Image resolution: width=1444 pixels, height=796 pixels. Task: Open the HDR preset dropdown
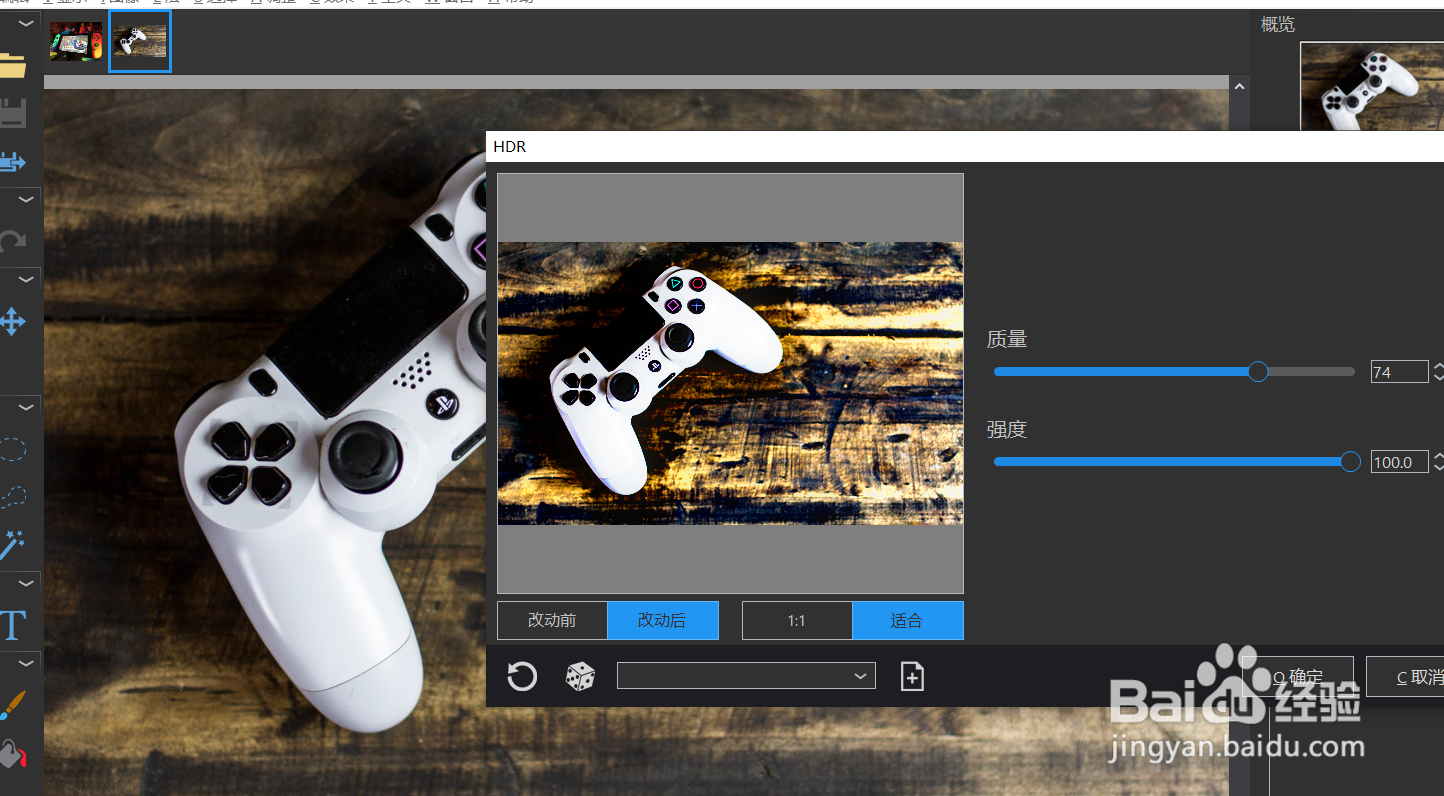click(746, 676)
